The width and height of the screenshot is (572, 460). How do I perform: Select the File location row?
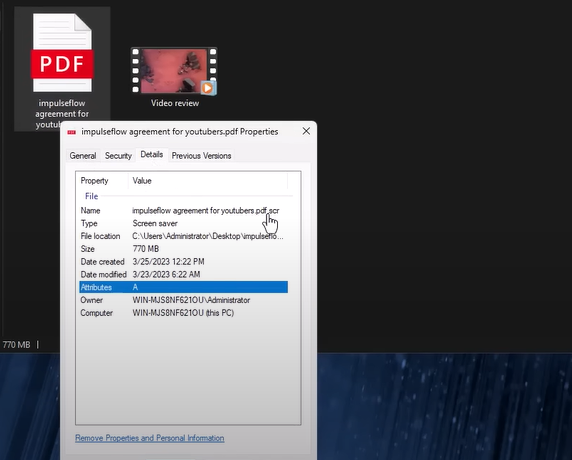pyautogui.click(x=183, y=236)
